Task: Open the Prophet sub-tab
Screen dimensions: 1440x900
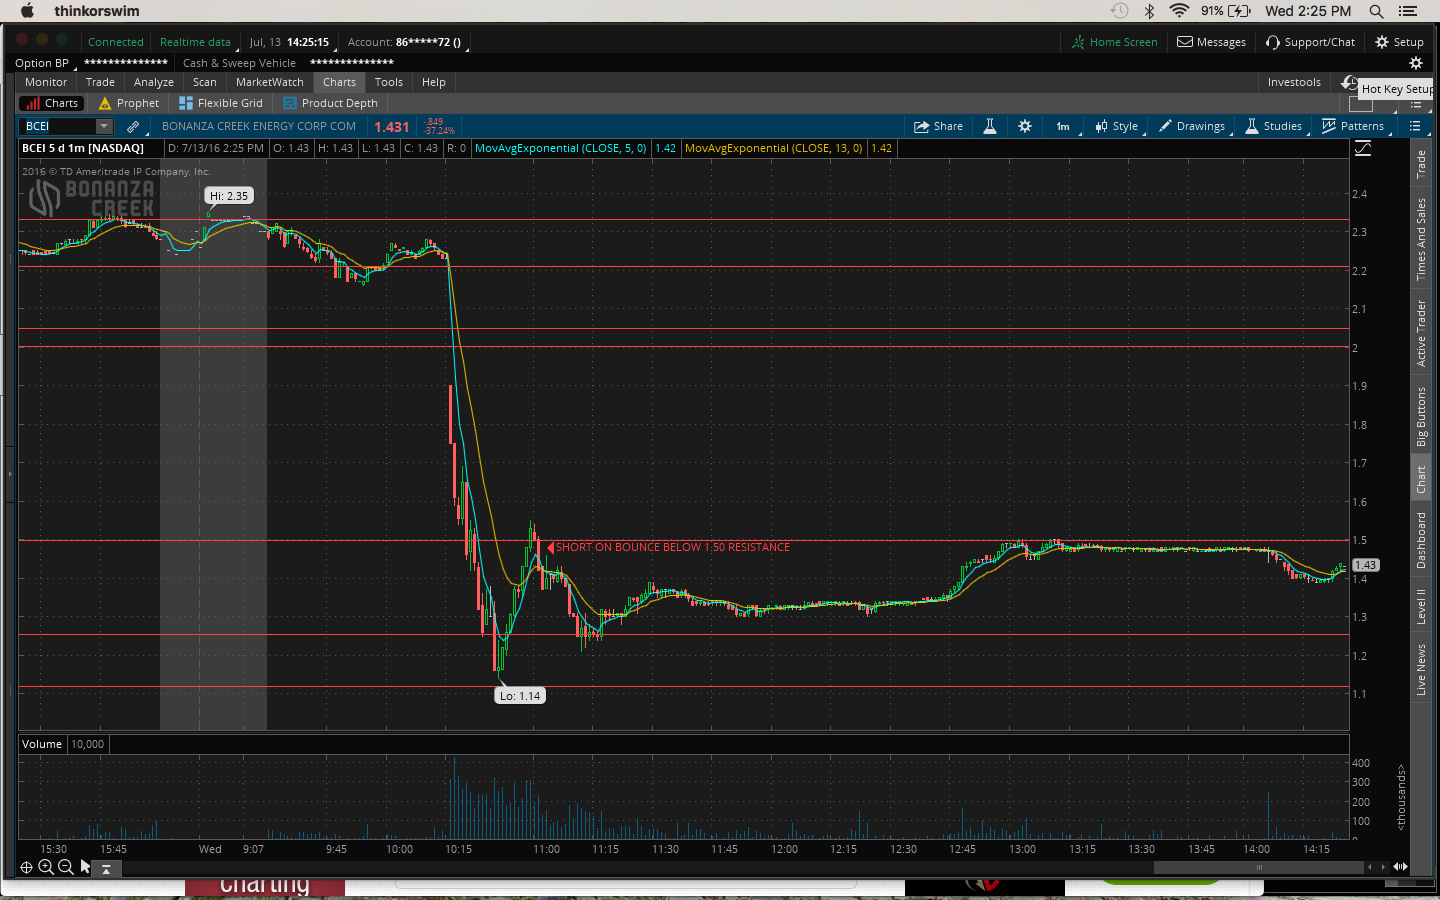Action: pos(129,103)
